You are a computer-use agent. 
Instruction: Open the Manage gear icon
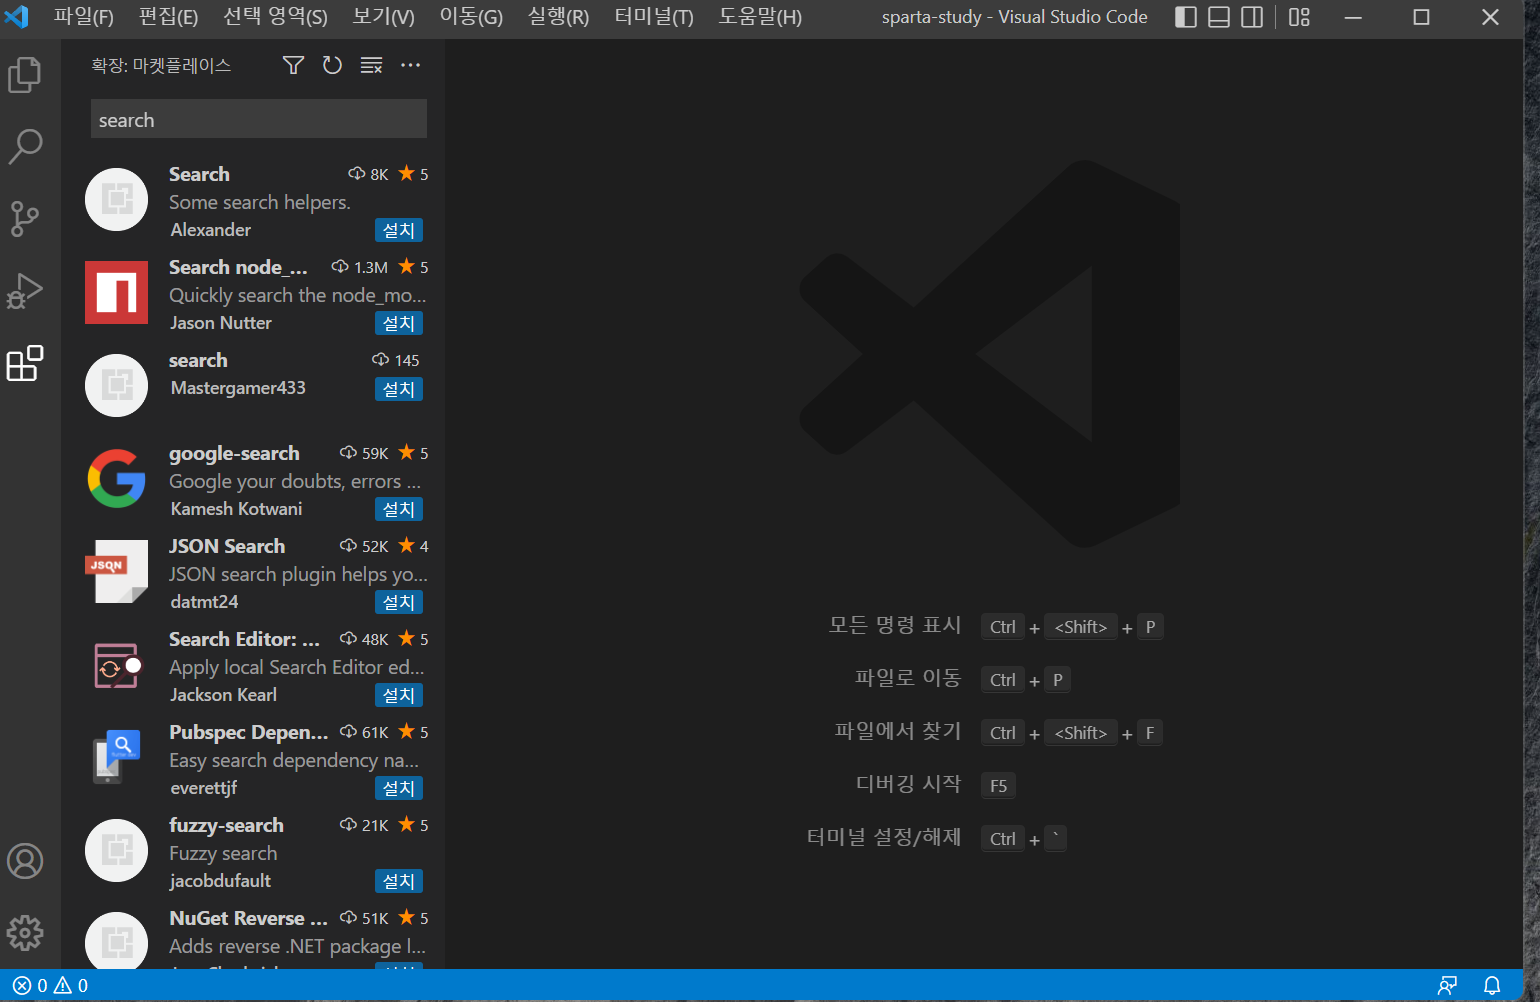tap(25, 933)
